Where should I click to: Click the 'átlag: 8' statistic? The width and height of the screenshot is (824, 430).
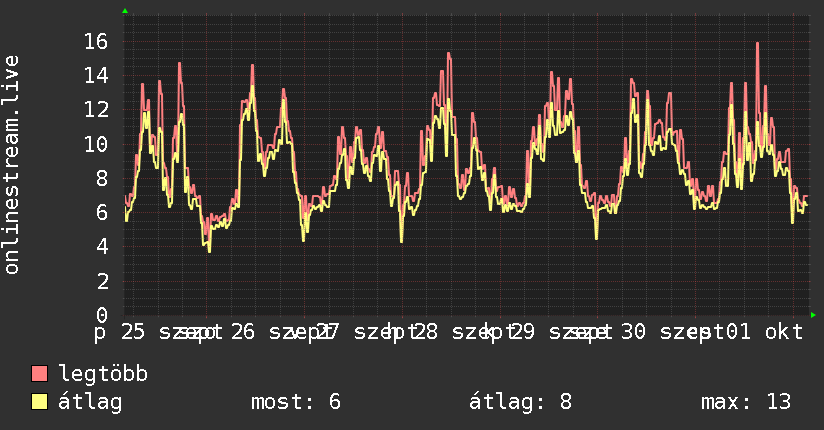click(x=520, y=402)
